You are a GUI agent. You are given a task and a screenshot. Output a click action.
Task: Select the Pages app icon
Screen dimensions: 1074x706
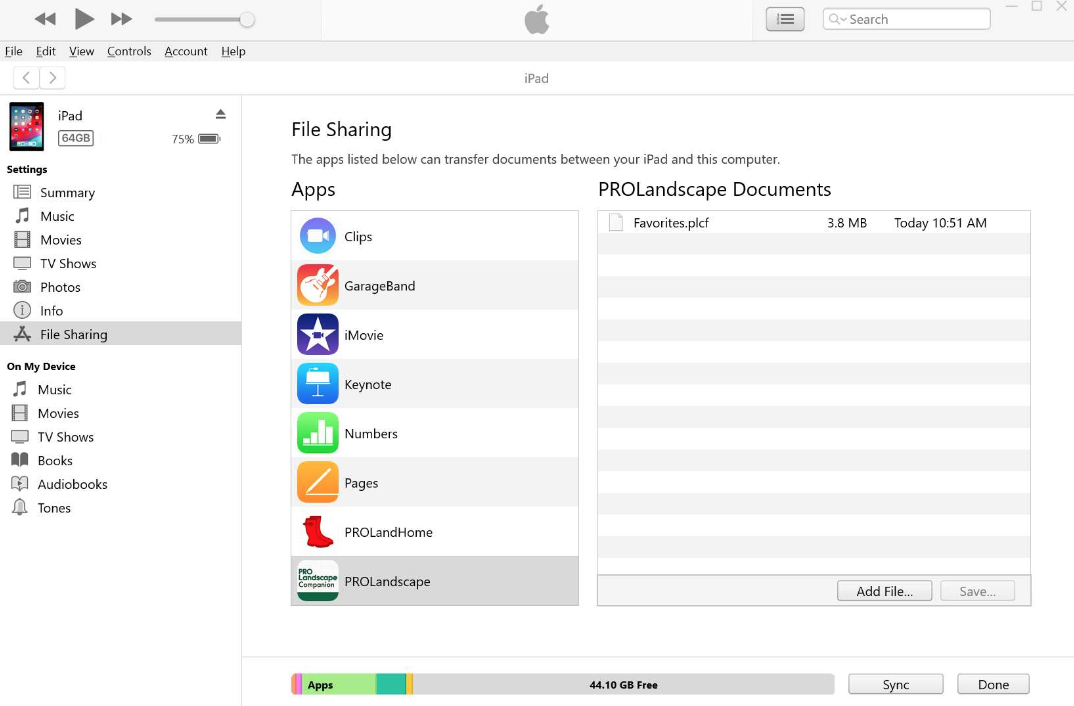pos(318,482)
